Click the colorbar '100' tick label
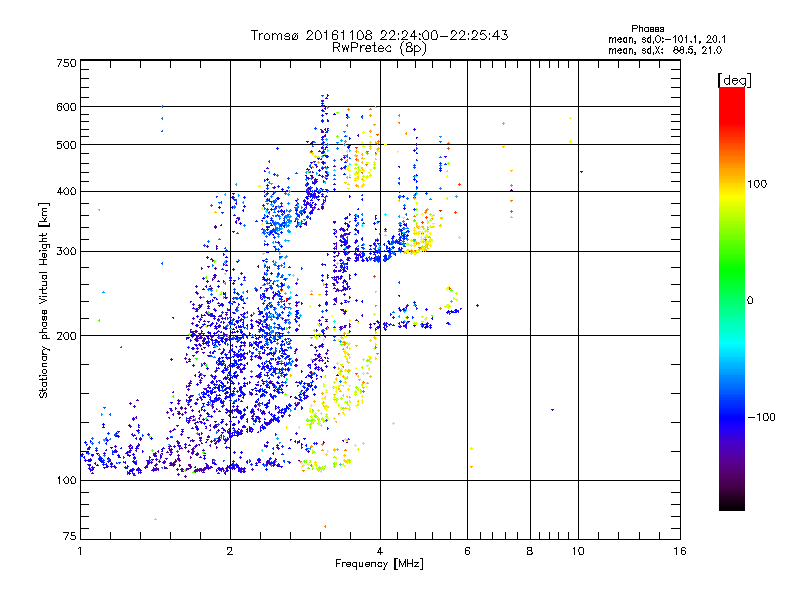The height and width of the screenshot is (600, 800). pos(757,184)
